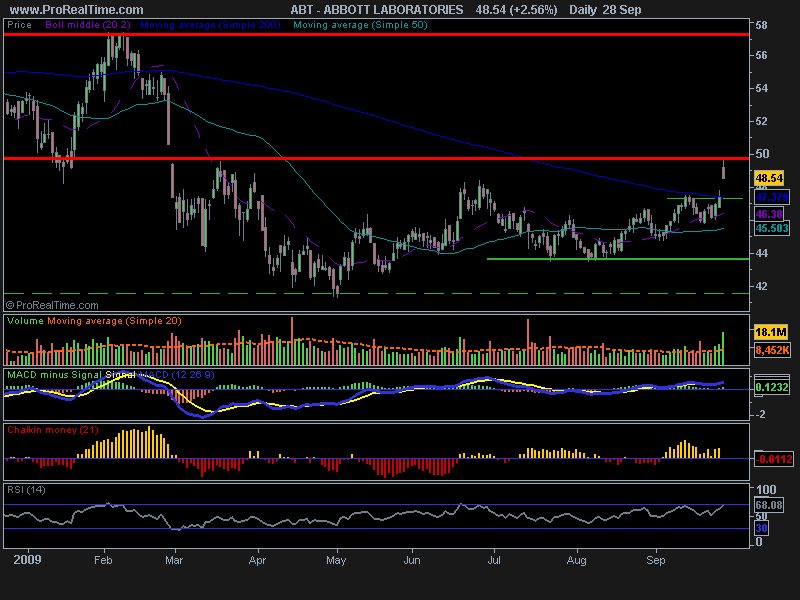Select the Moving average (Simple 200) legend
Viewport: 800px width, 600px height.
(210, 25)
